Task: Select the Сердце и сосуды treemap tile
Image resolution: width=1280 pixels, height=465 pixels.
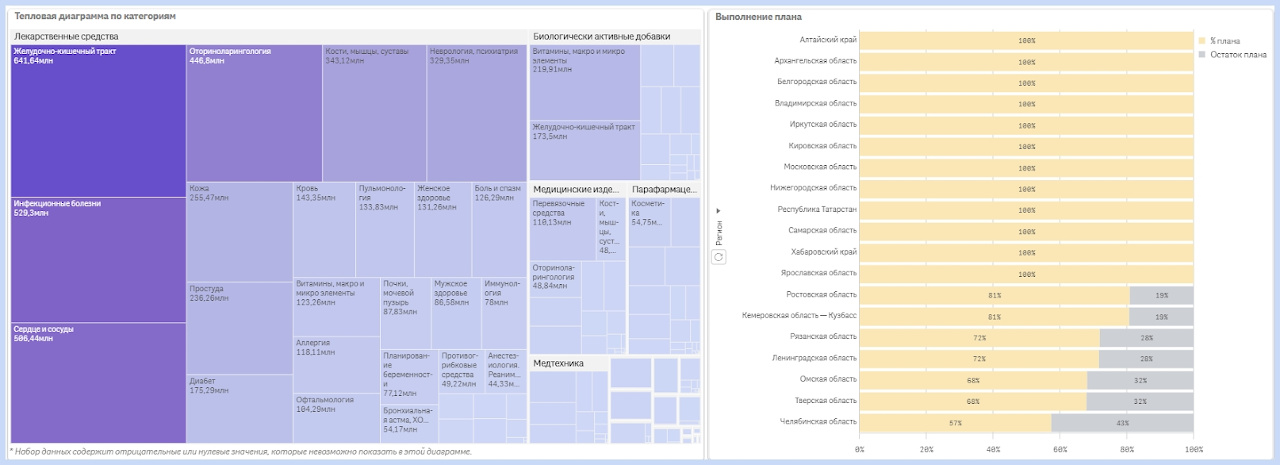Action: point(98,383)
